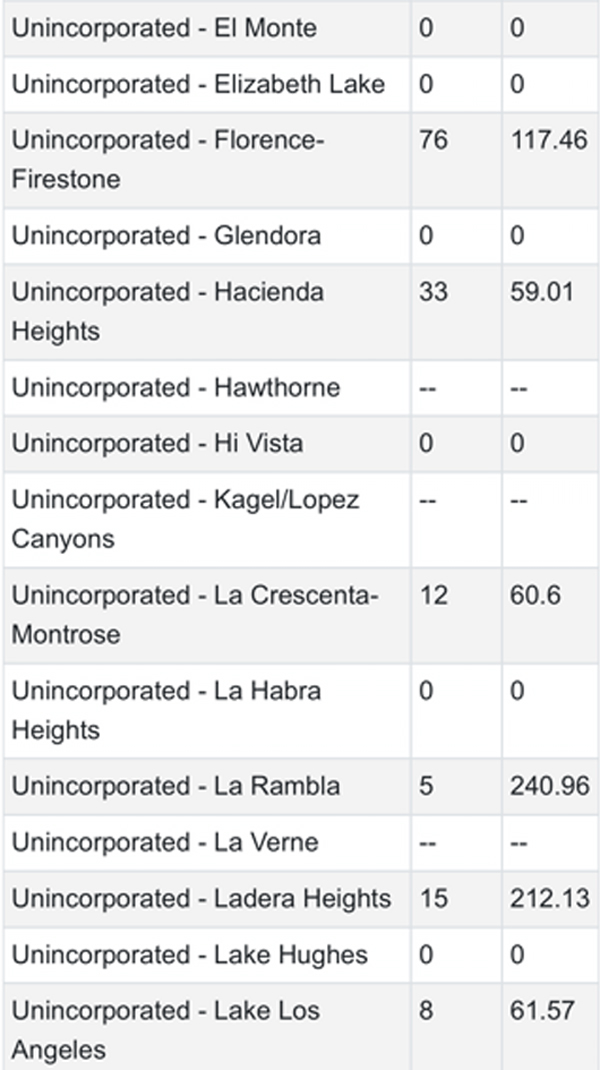Select the Unincorporated - Glendora cell
Screen dimensions: 600x1070
point(166,236)
